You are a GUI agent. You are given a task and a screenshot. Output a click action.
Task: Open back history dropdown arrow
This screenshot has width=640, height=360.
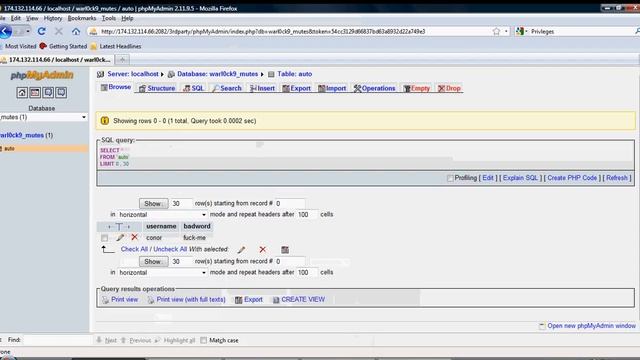point(28,31)
